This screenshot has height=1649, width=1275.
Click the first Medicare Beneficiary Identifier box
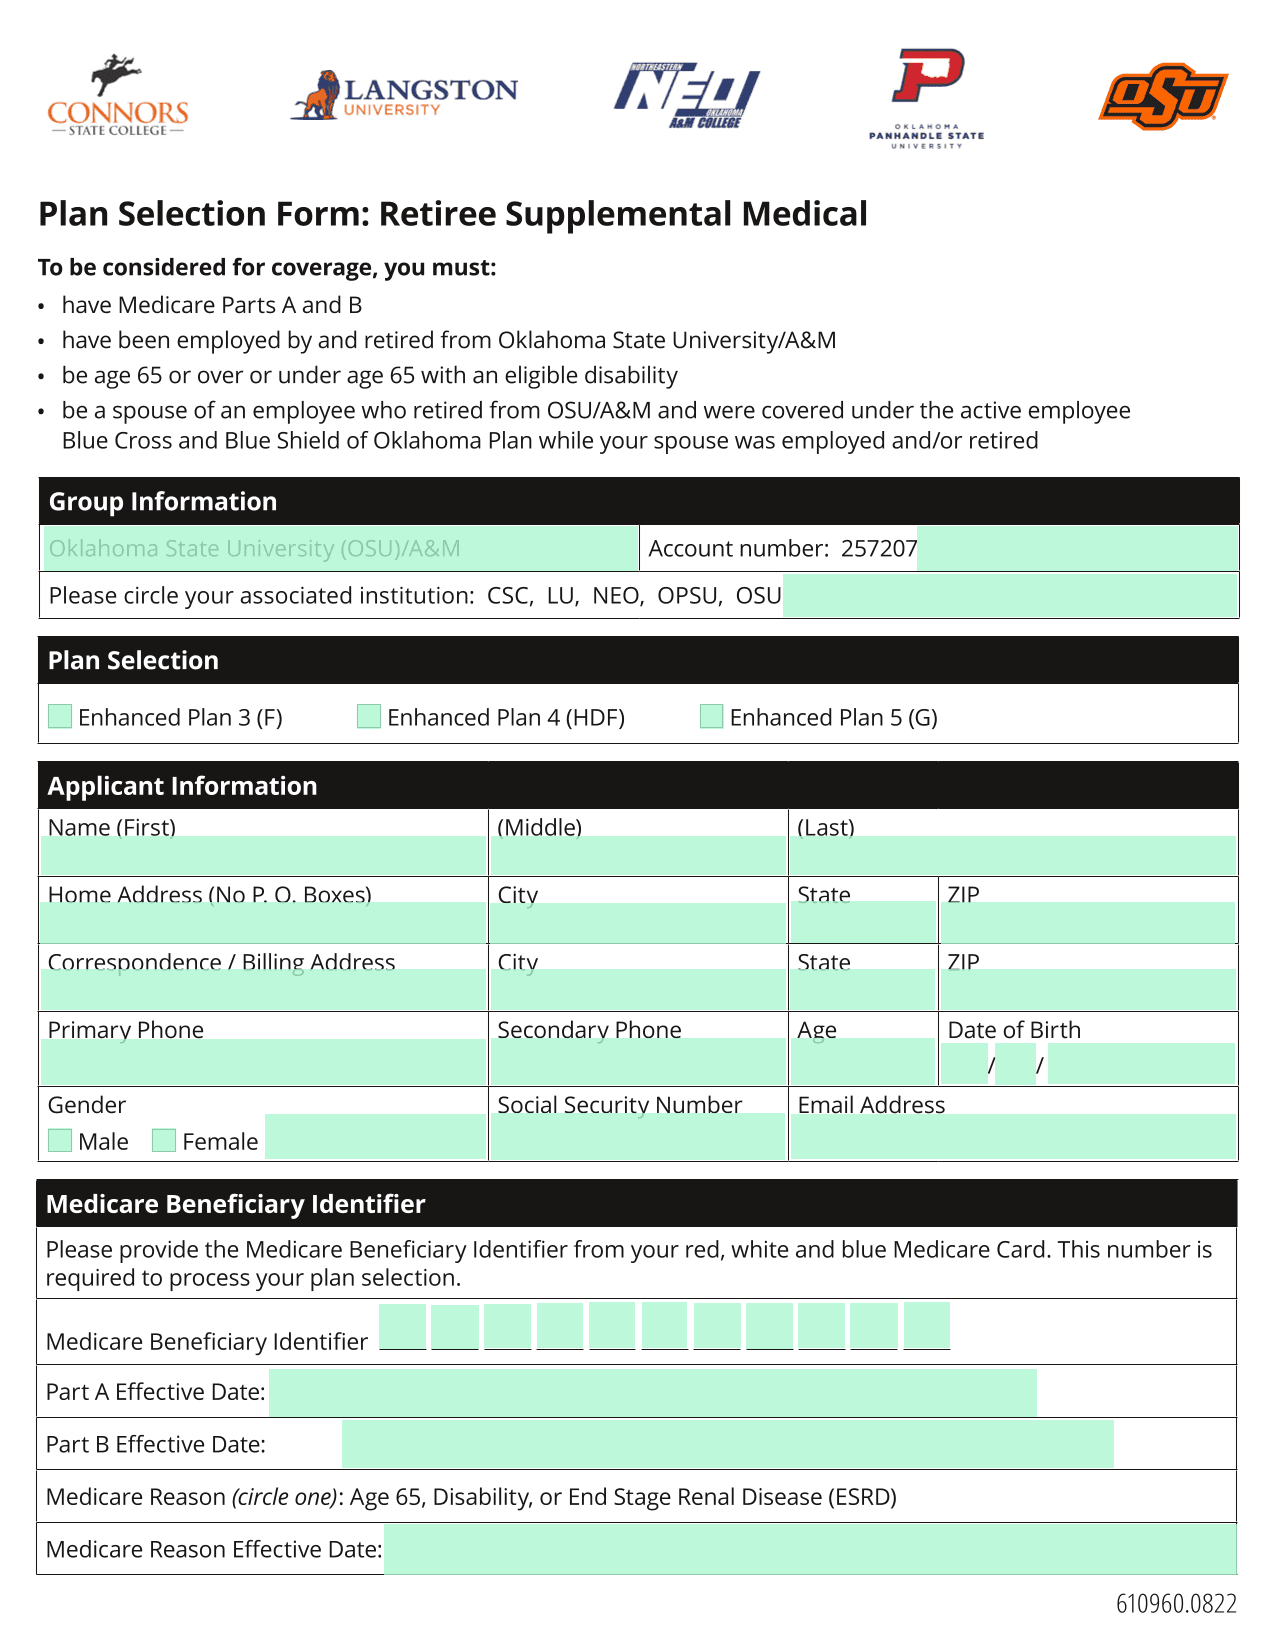click(x=403, y=1326)
